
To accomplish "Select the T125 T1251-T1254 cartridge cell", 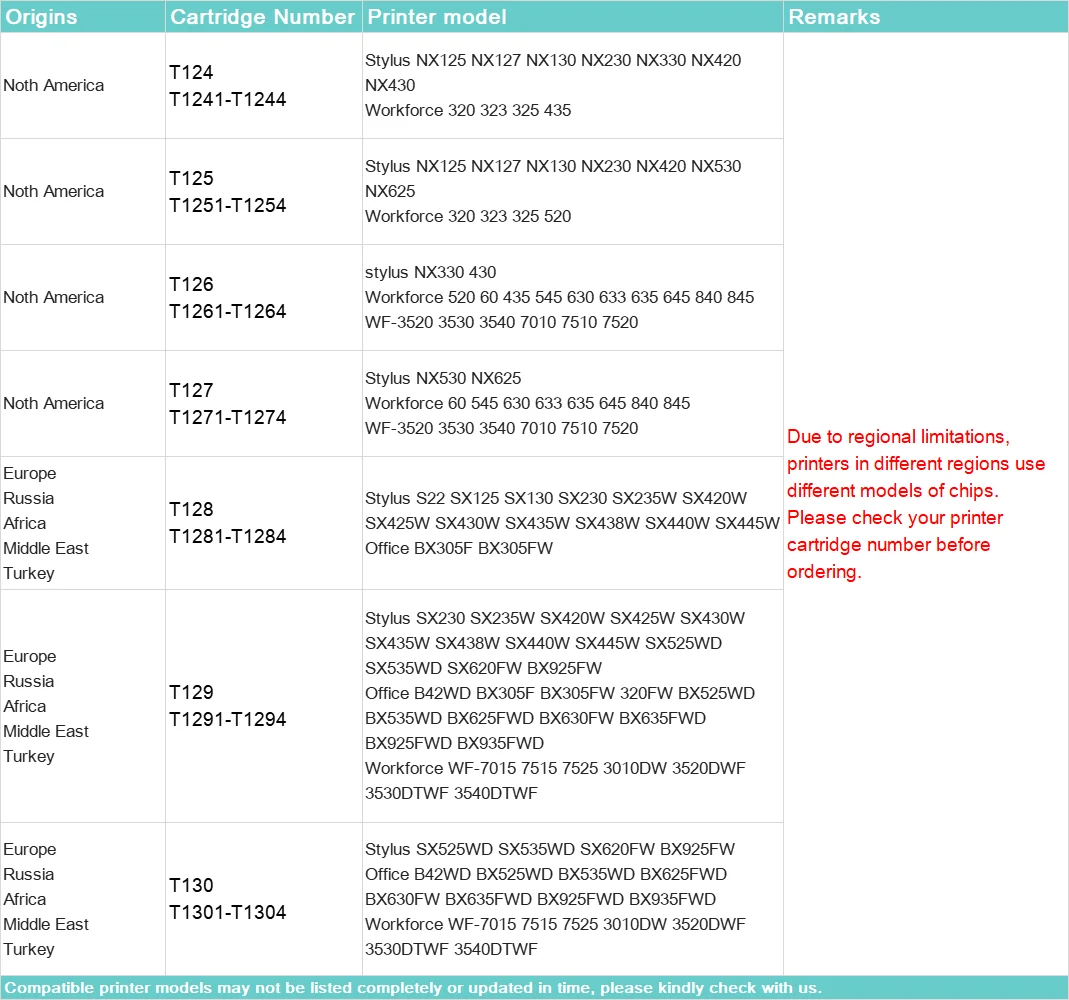I will click(263, 192).
